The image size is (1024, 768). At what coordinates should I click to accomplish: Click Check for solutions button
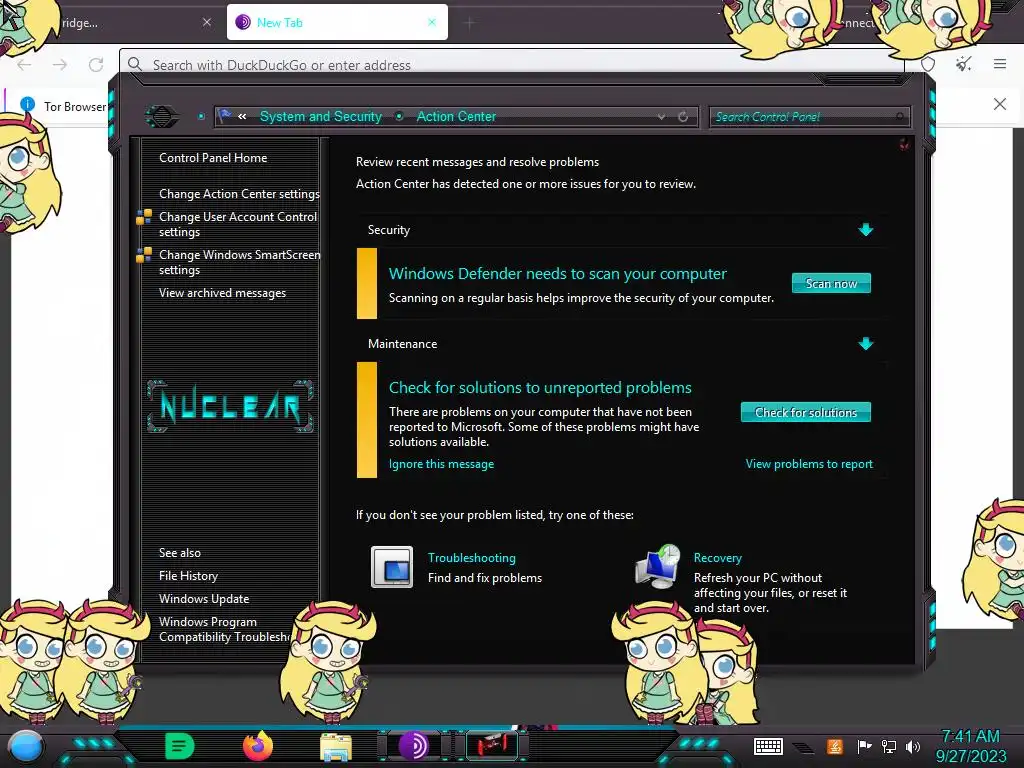pos(805,412)
